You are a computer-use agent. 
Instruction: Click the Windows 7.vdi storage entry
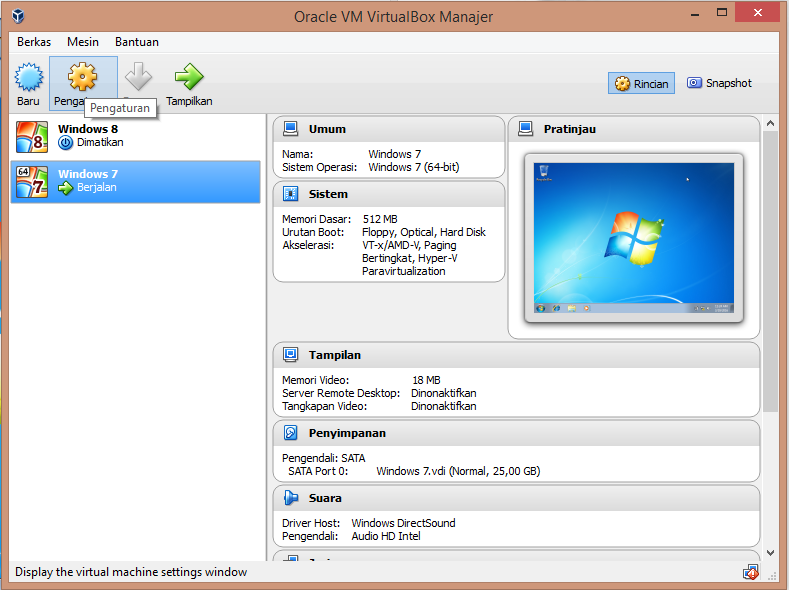coord(458,471)
